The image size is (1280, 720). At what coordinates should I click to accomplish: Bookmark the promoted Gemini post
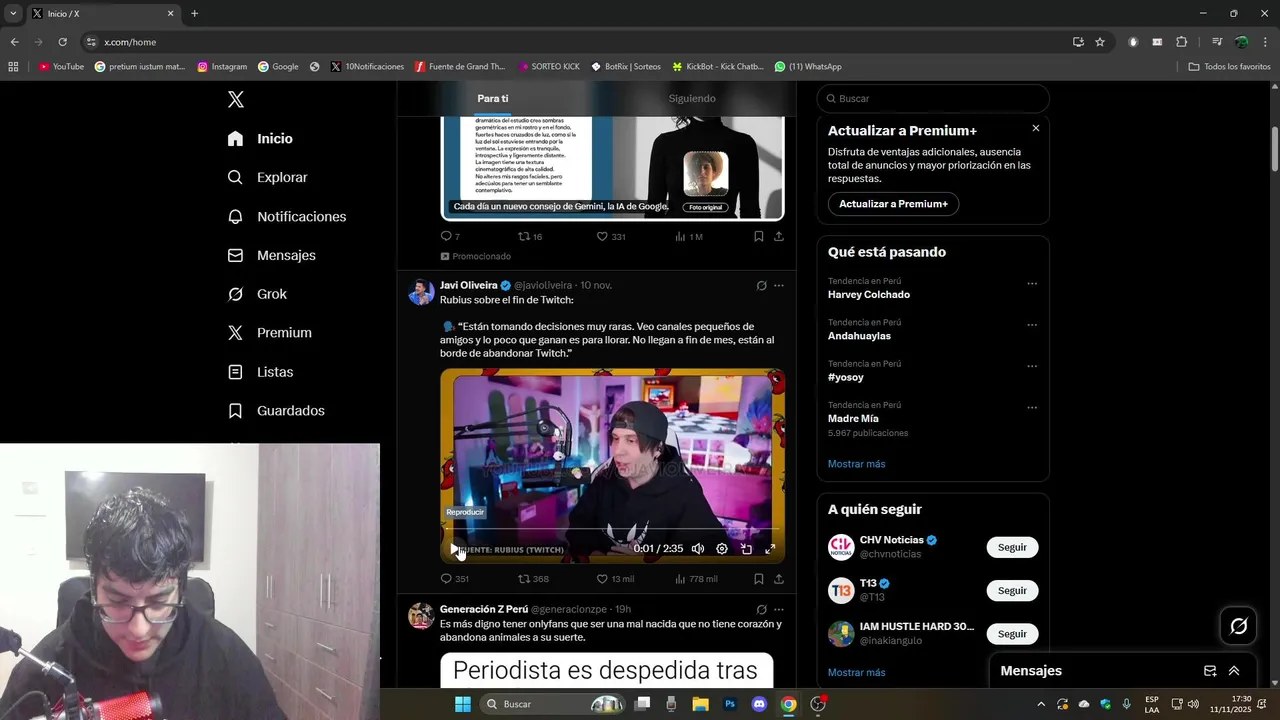point(759,237)
